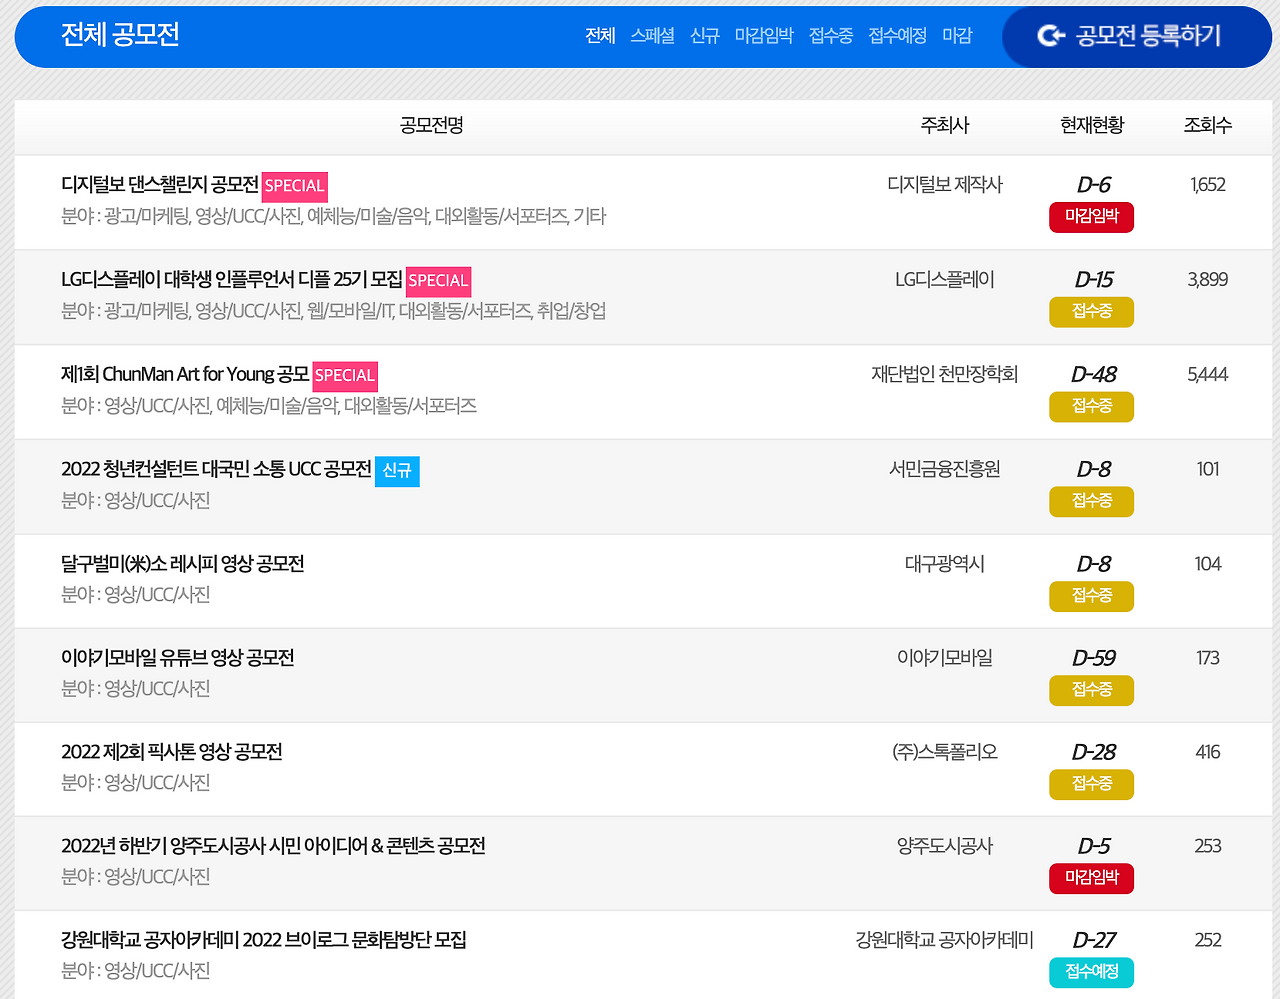This screenshot has width=1280, height=999.
Task: Click the 신규 badge on 청년컨설턴트 UCC 공모전
Action: click(399, 471)
